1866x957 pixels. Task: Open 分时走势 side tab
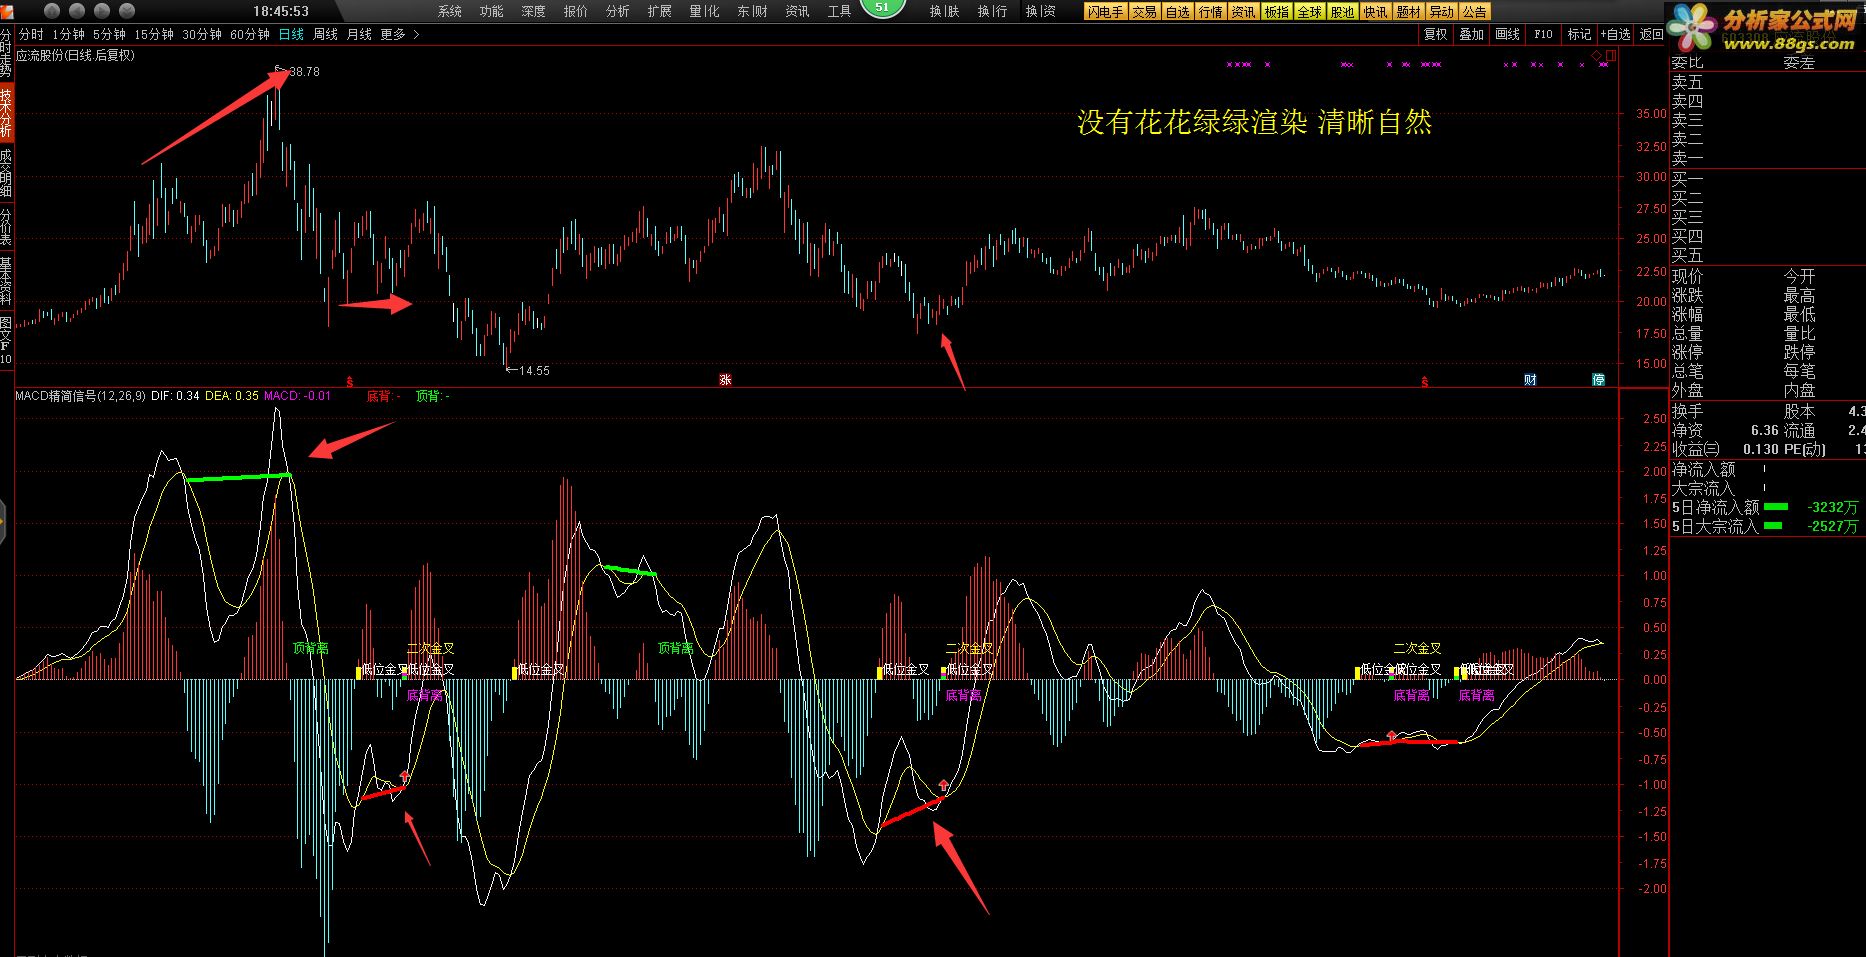6,54
